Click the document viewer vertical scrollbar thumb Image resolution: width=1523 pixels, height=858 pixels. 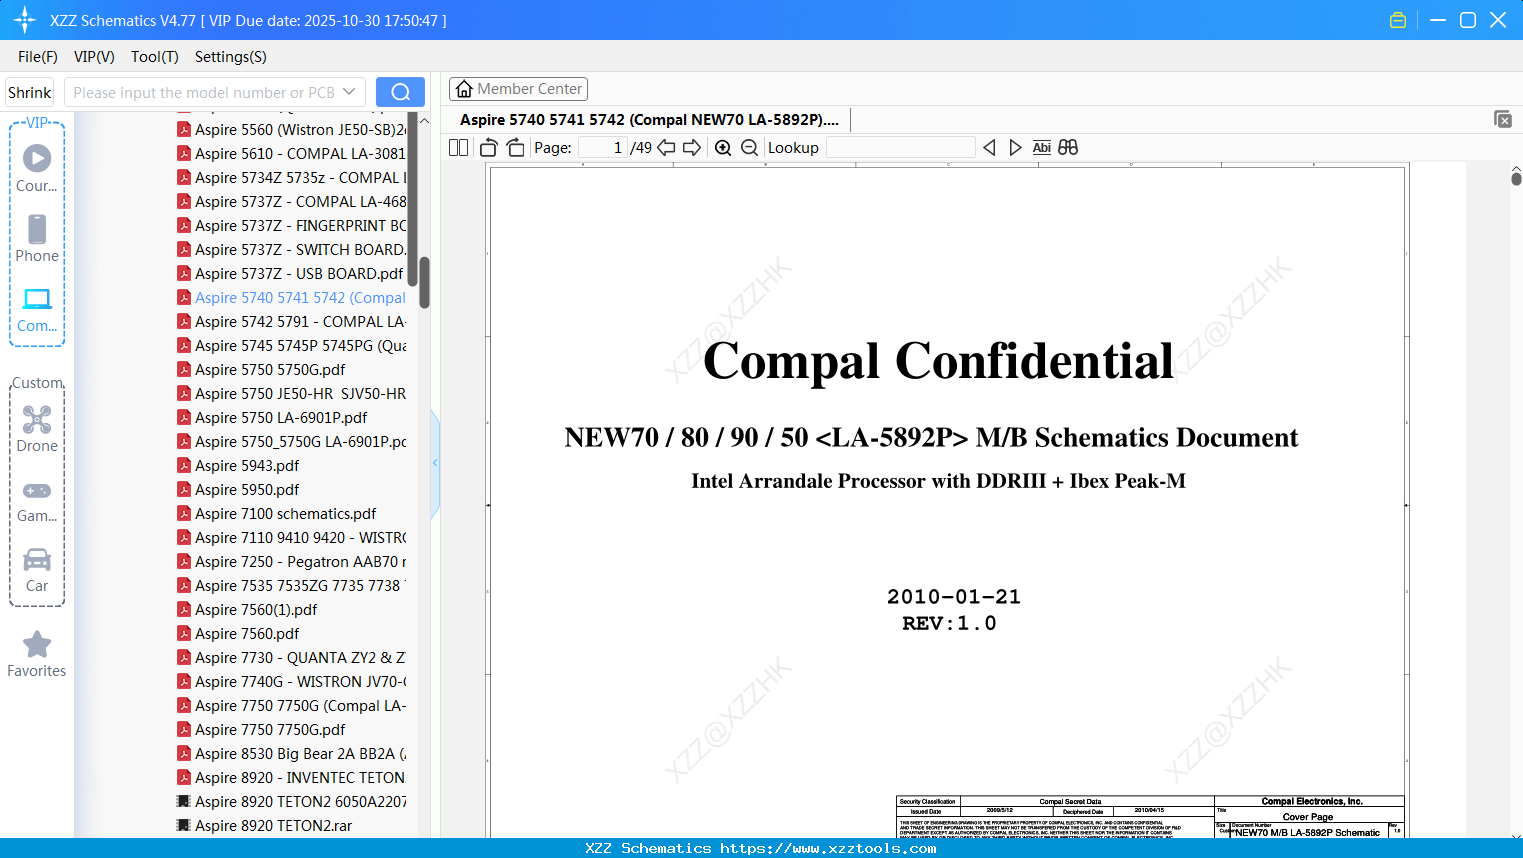pyautogui.click(x=1516, y=178)
